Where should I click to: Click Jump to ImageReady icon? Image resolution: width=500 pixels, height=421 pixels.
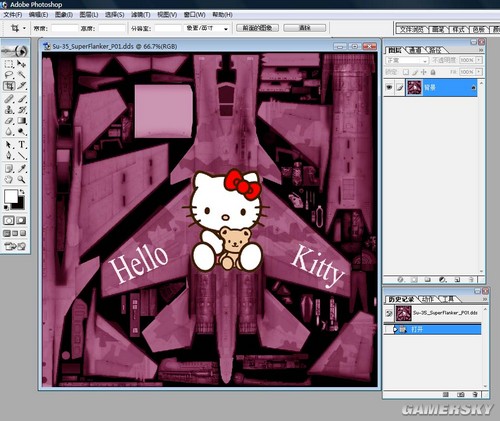pyautogui.click(x=15, y=246)
